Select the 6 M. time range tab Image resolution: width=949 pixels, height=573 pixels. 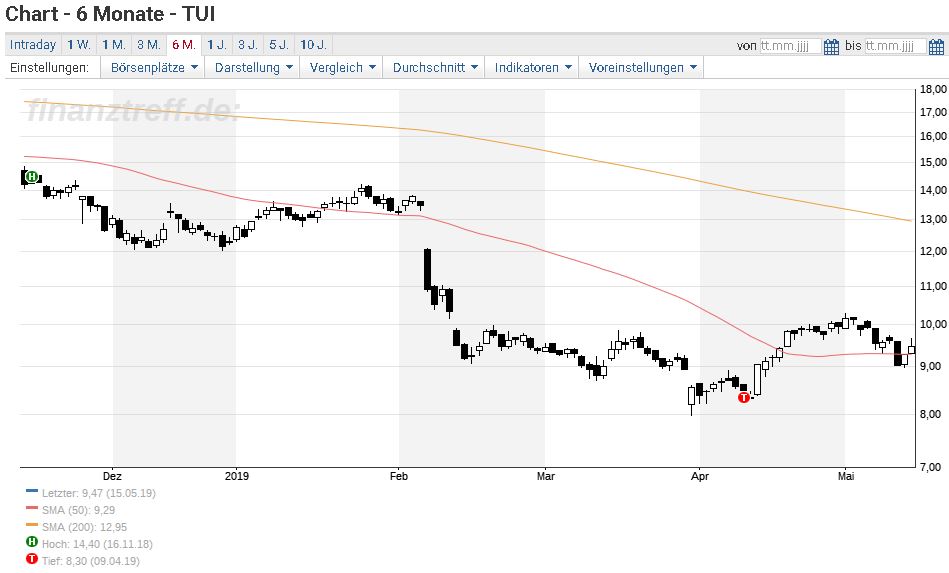(183, 45)
